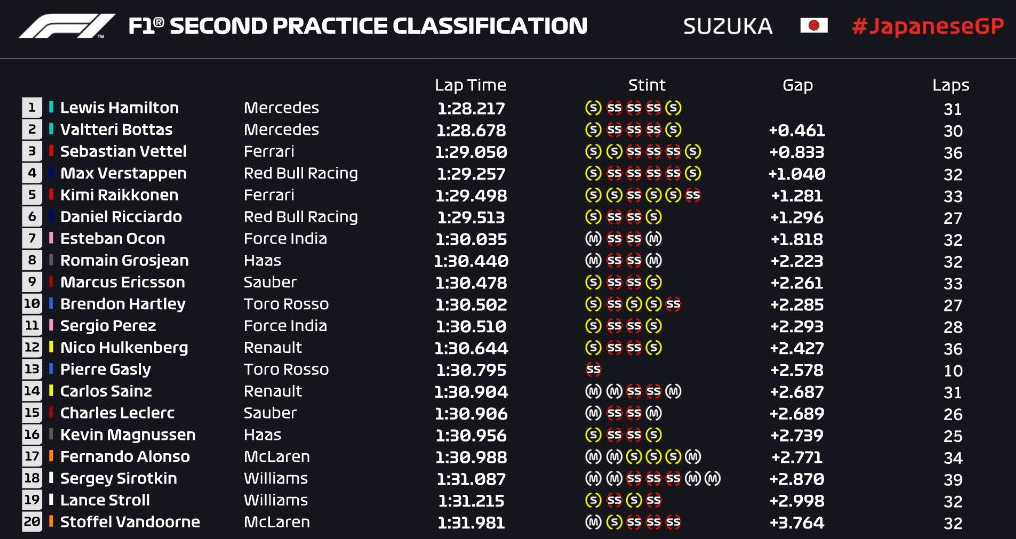The height and width of the screenshot is (539, 1016).
Task: Select the Laps column header
Action: pos(951,86)
